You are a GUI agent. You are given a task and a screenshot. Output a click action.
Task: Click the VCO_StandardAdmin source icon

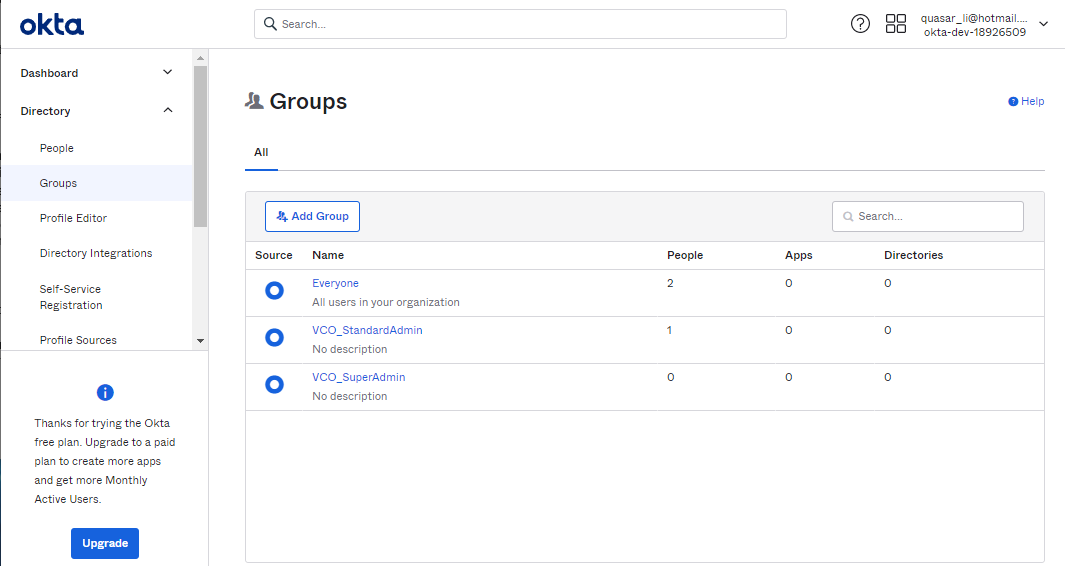click(x=274, y=338)
